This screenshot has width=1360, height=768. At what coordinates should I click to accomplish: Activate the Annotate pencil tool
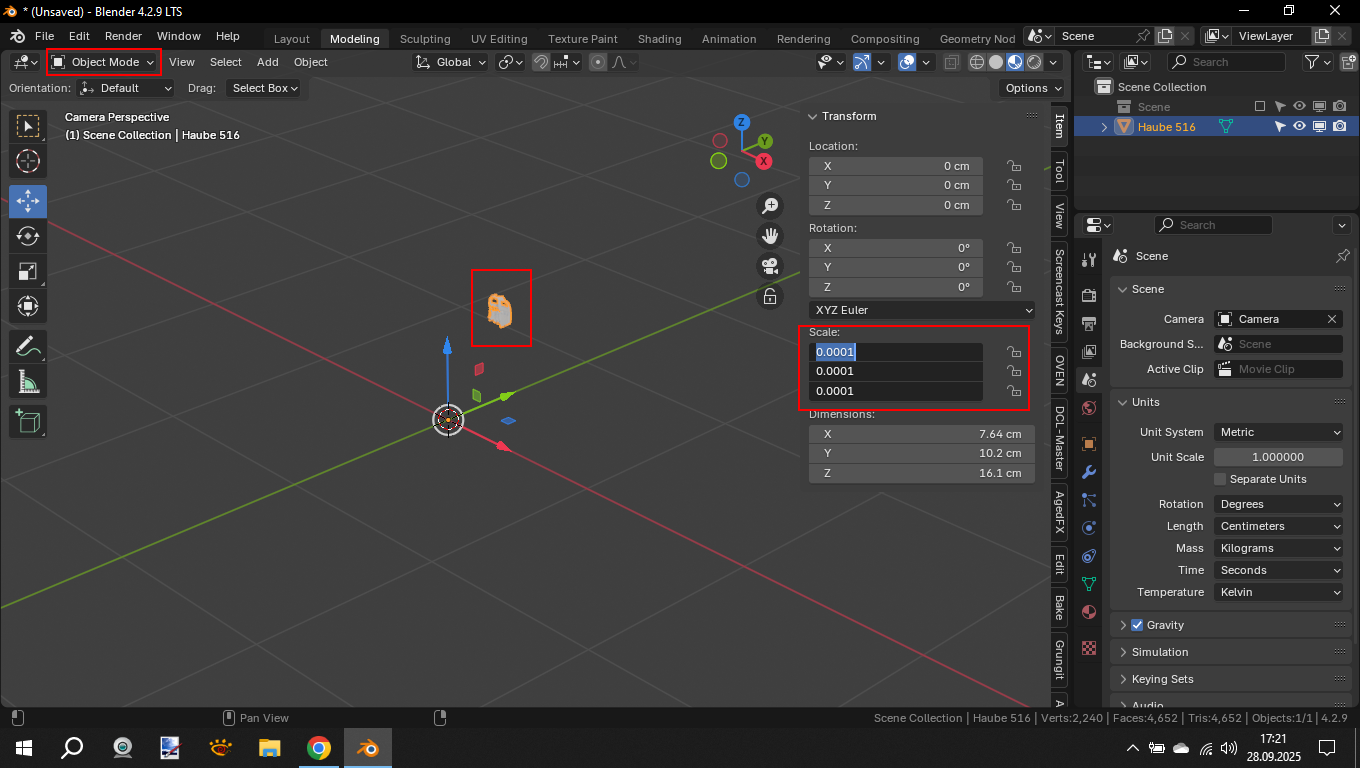coord(28,347)
